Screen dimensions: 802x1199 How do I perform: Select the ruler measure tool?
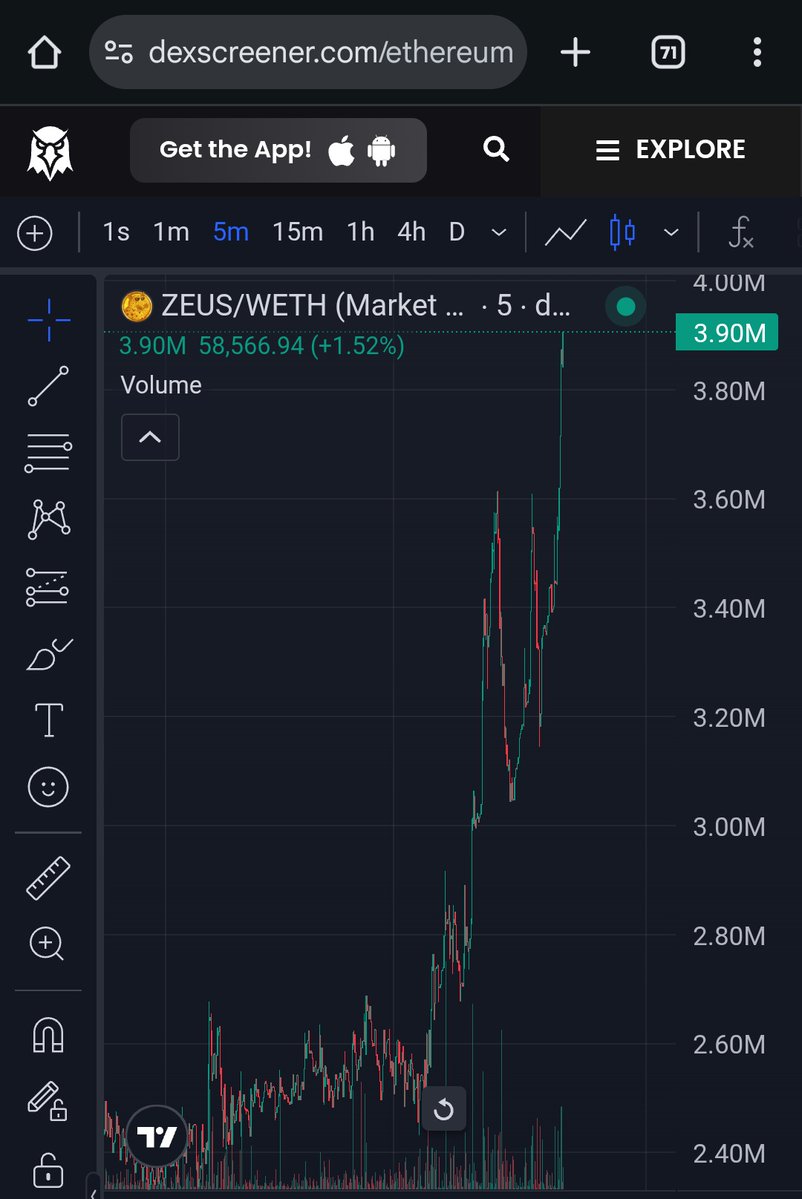pyautogui.click(x=48, y=878)
